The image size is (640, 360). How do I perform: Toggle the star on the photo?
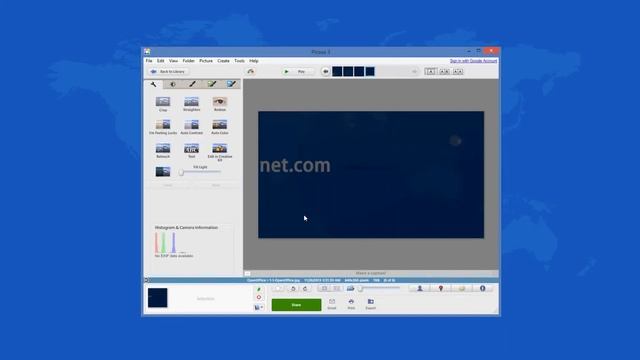pyautogui.click(x=278, y=289)
